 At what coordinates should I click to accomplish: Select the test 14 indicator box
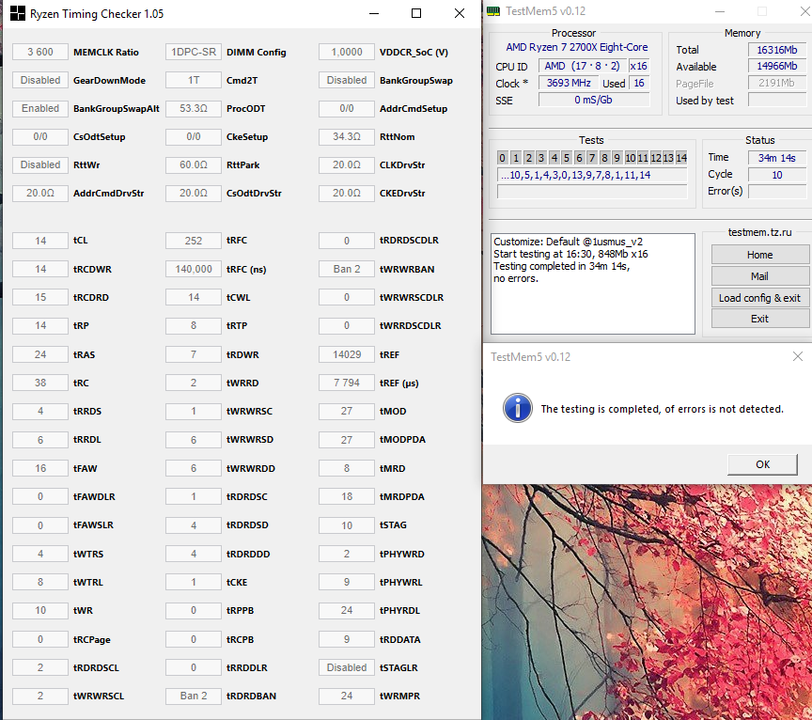682,157
